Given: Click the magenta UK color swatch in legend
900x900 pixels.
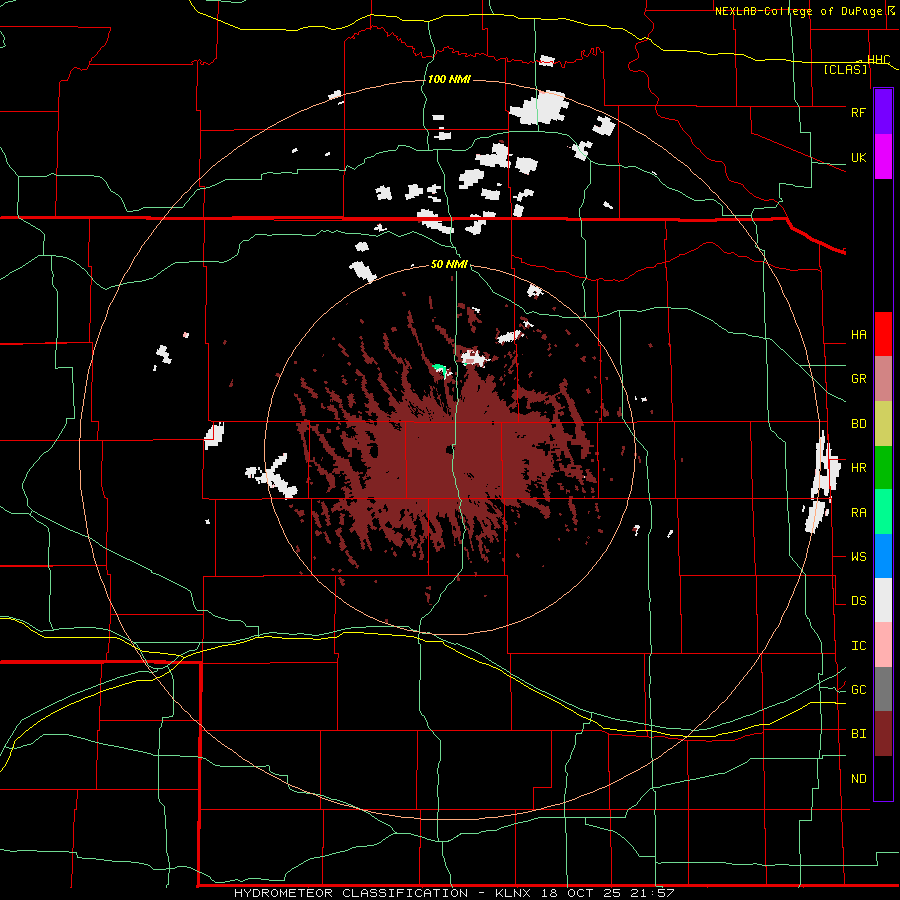Looking at the screenshot, I should point(883,157).
